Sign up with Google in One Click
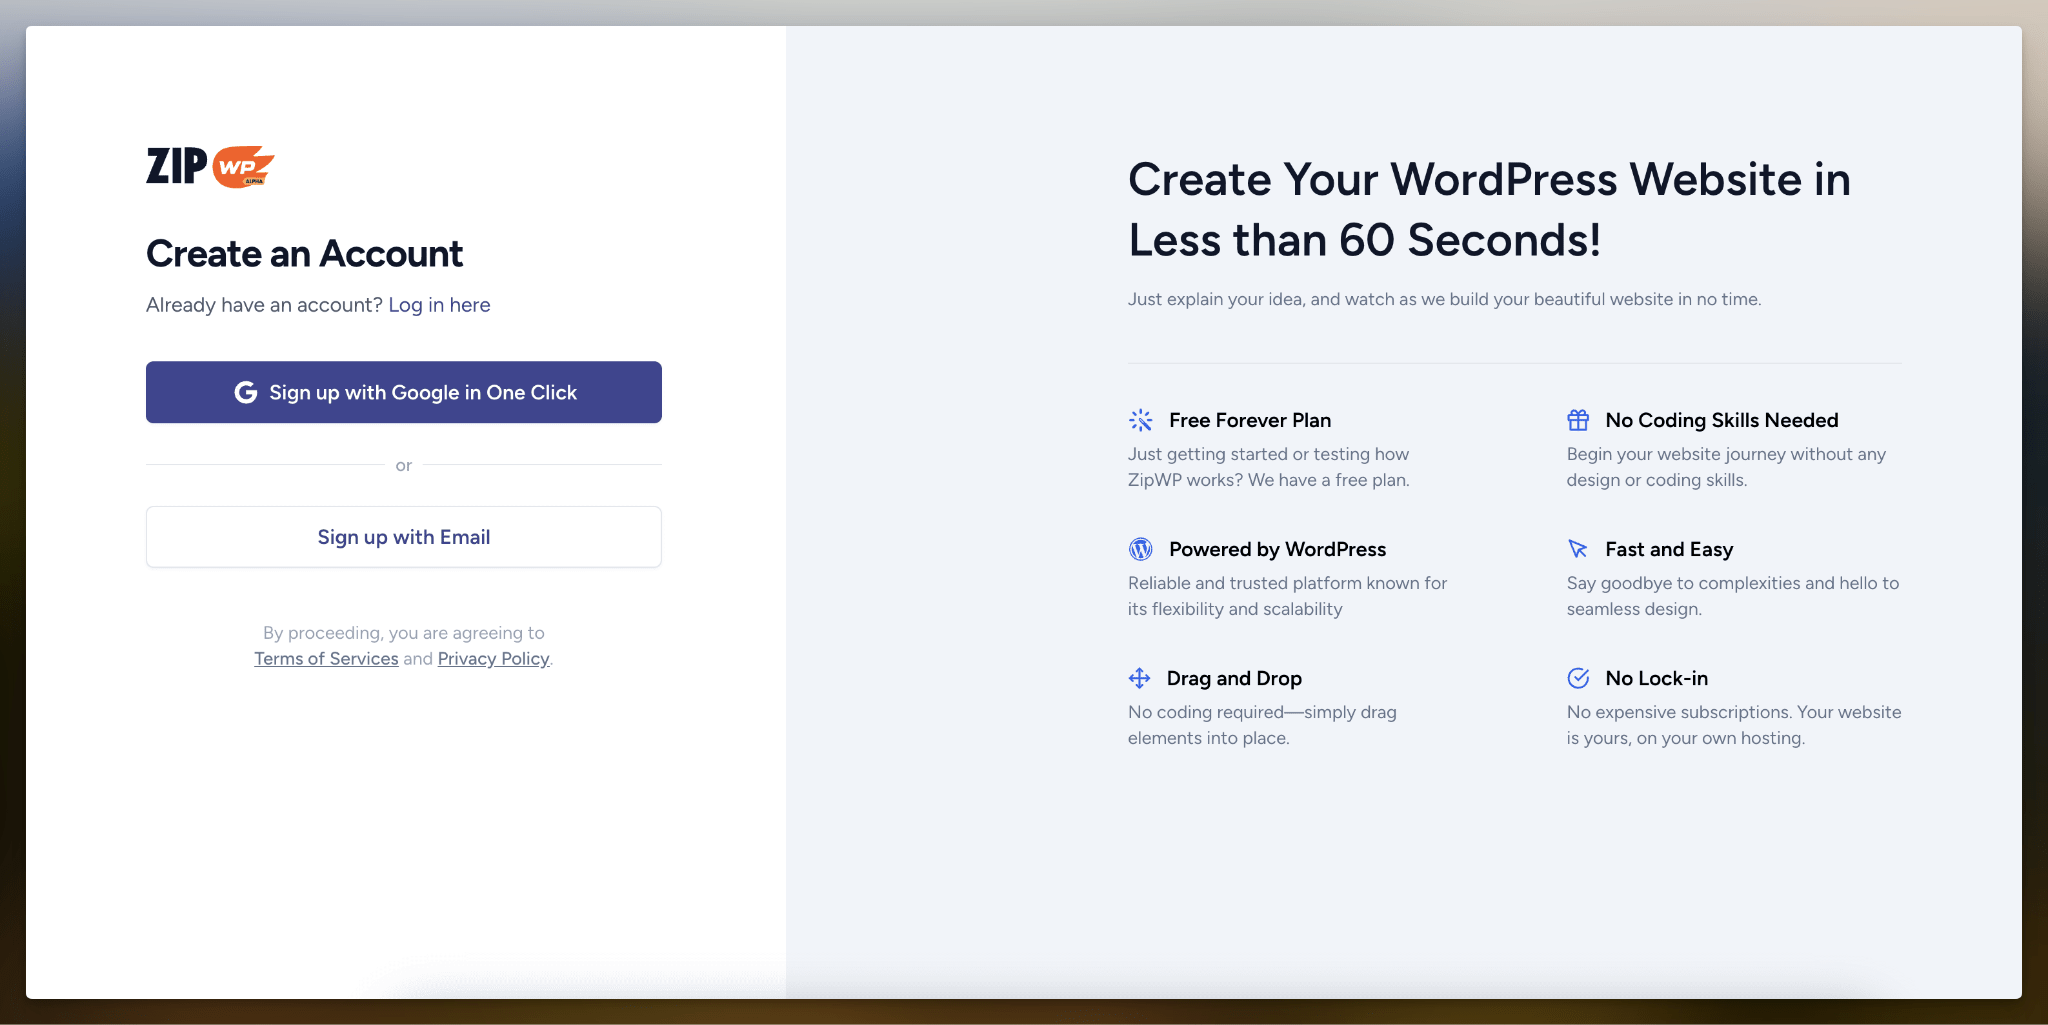The width and height of the screenshot is (2048, 1025). pyautogui.click(x=404, y=392)
